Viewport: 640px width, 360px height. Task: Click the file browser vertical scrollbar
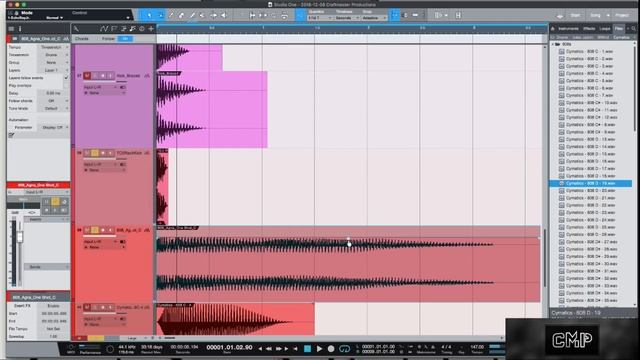point(635,88)
